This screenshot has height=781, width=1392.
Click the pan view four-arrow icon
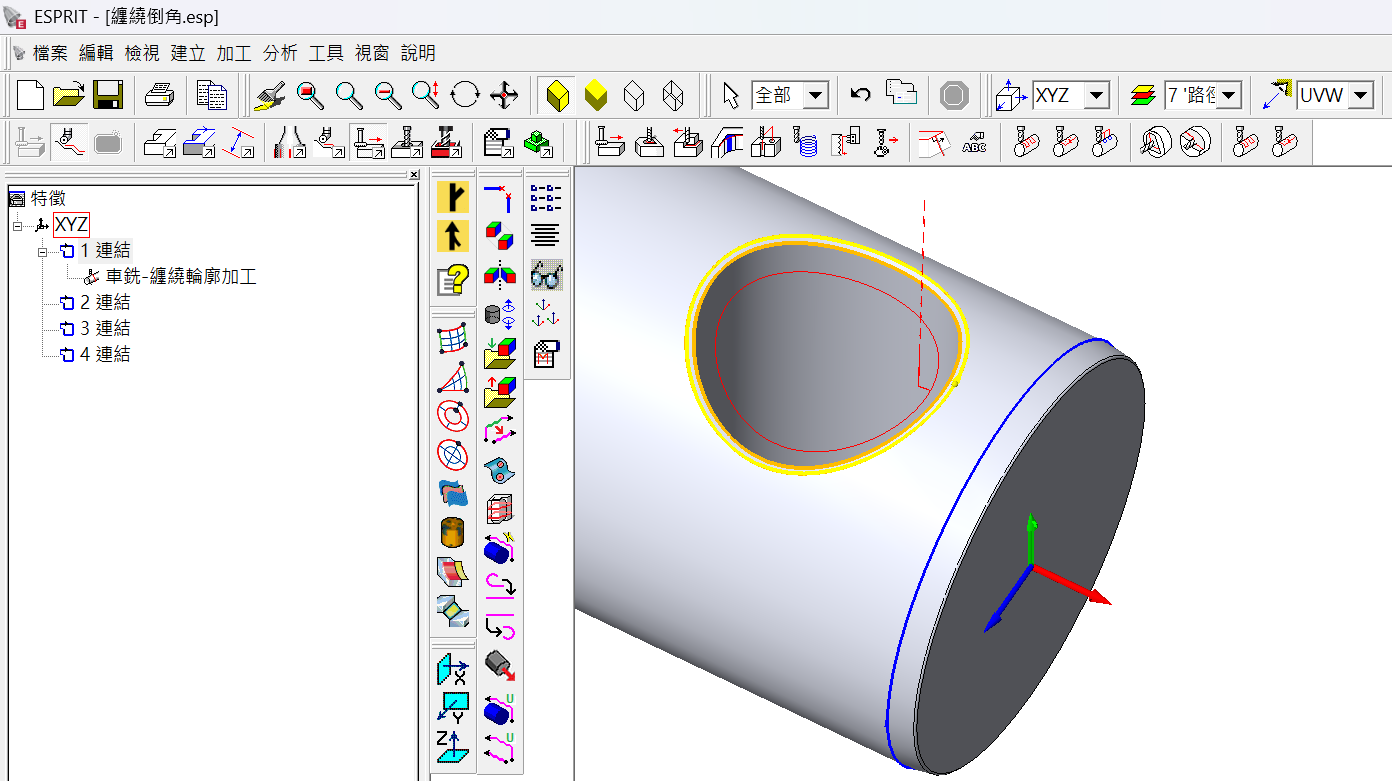point(504,95)
